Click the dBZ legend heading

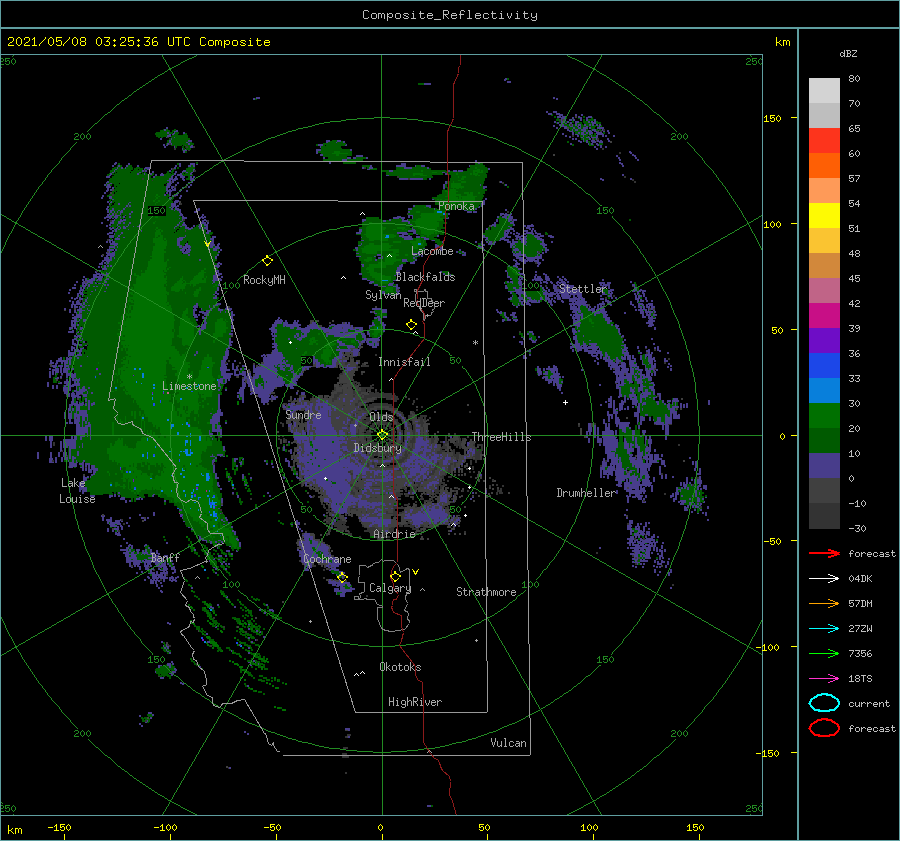[x=848, y=53]
